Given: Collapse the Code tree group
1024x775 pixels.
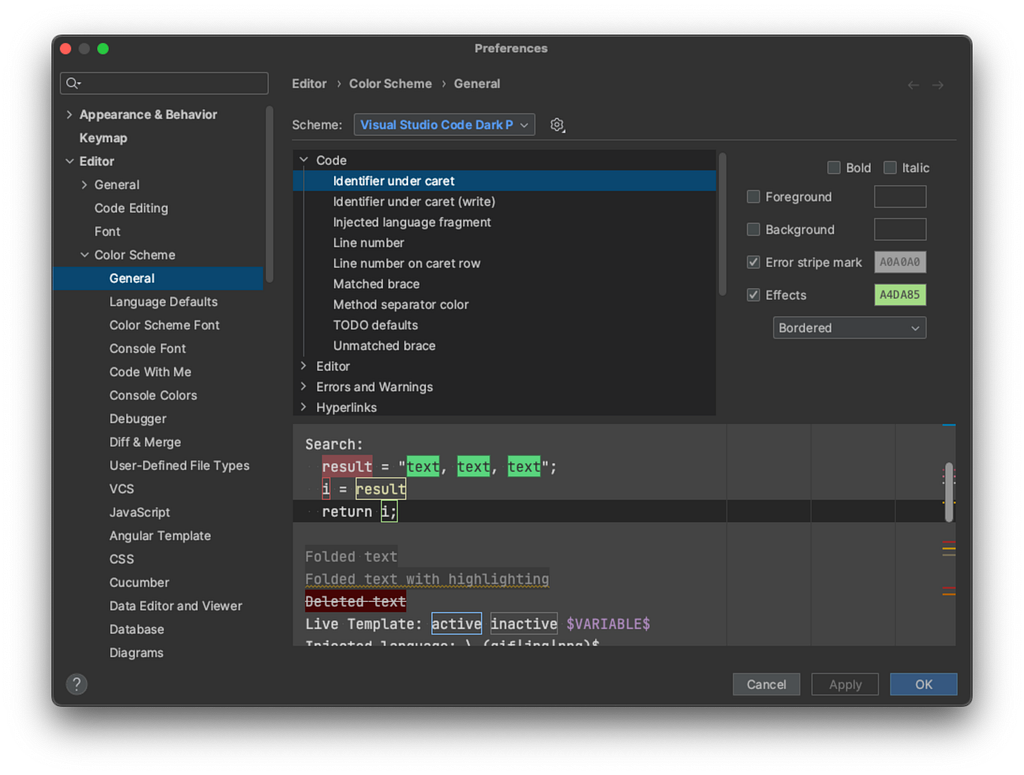Looking at the screenshot, I should pyautogui.click(x=304, y=160).
